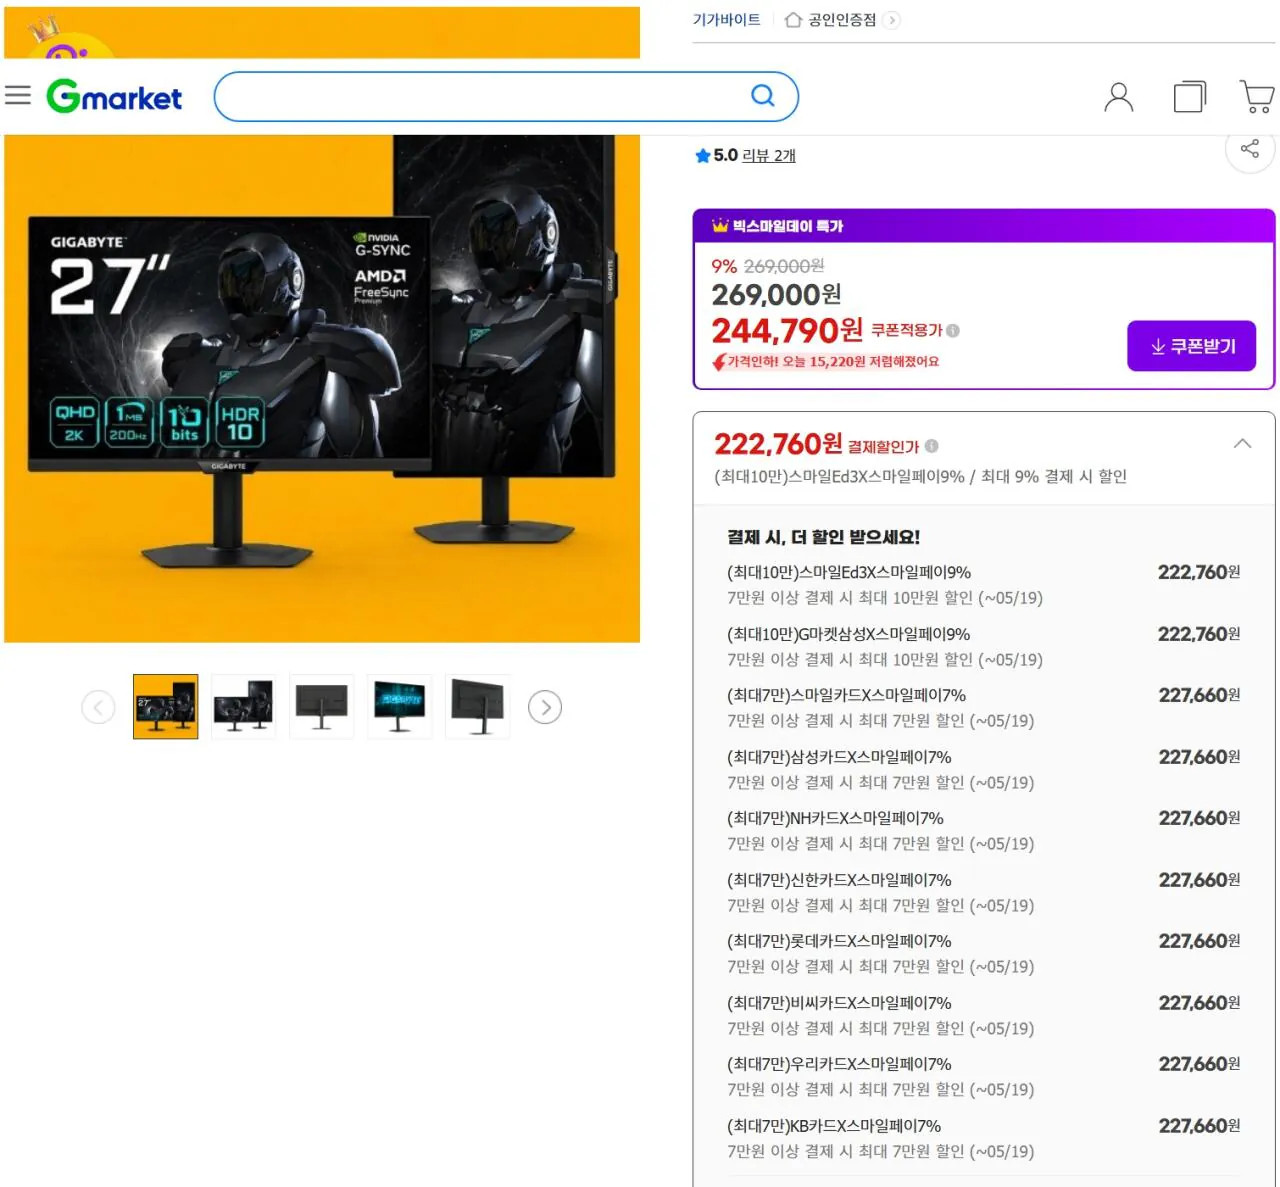Open the 공인인증점 arrow chevron
Image resolution: width=1280 pixels, height=1187 pixels.
892,20
